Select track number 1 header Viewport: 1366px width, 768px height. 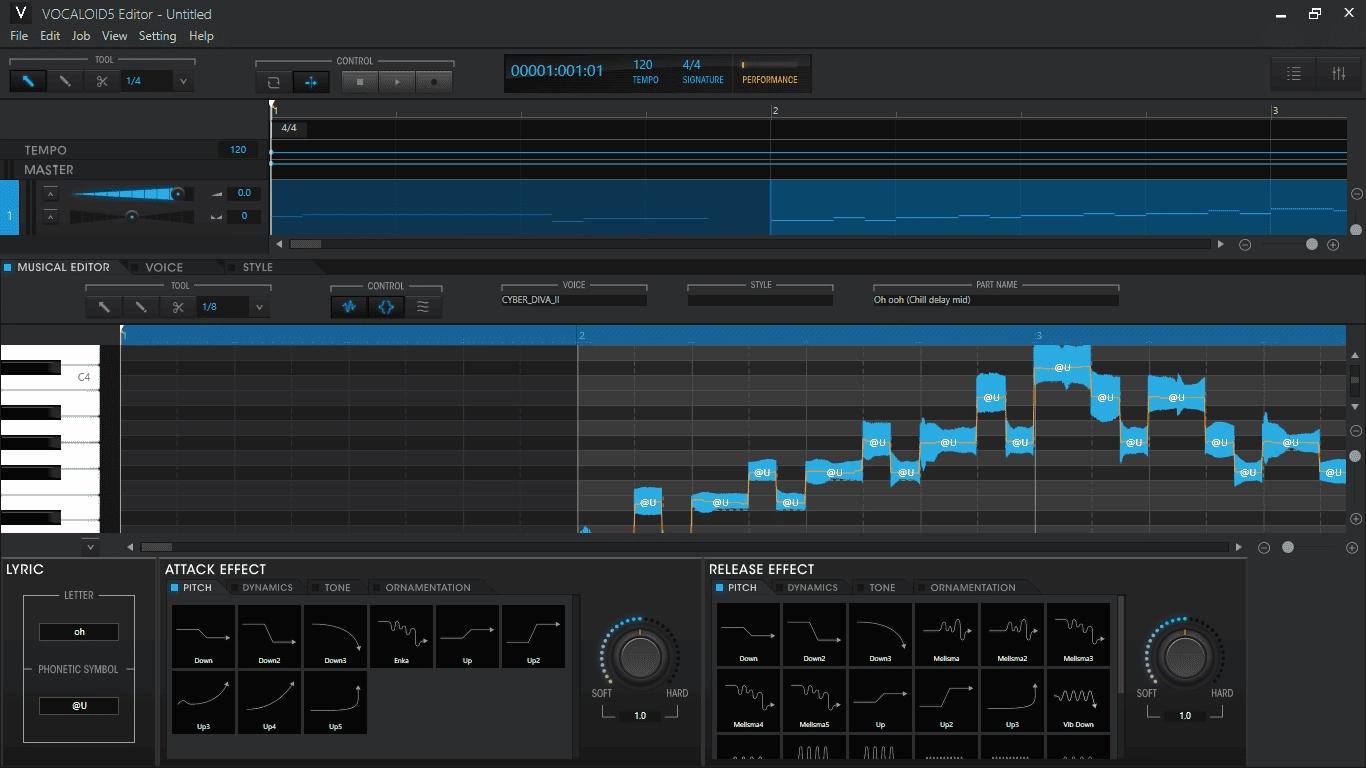(x=10, y=208)
